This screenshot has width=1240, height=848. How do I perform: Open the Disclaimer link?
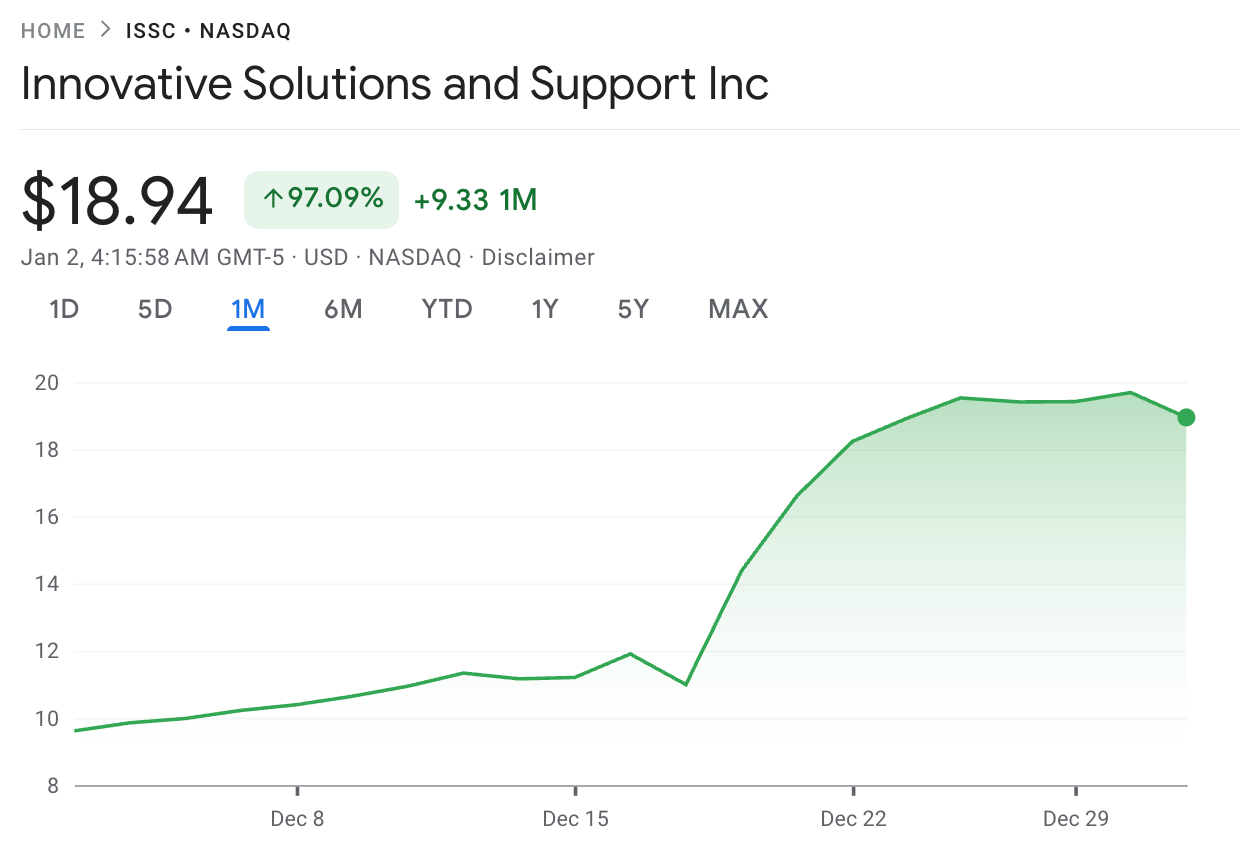[x=538, y=258]
